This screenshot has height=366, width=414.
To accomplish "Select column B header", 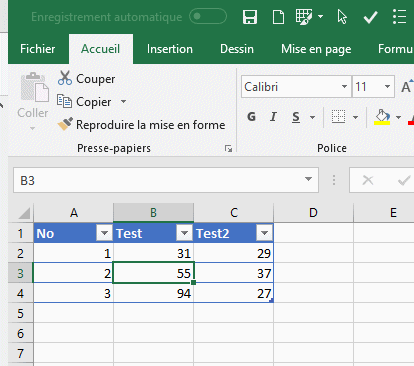I will click(x=153, y=213).
